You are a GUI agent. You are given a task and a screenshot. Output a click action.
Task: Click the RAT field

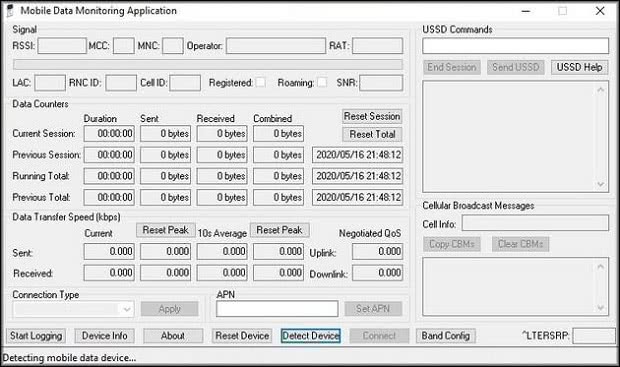378,46
